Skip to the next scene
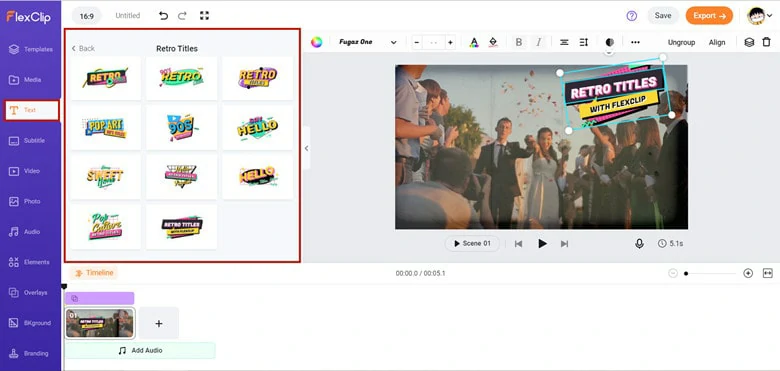The height and width of the screenshot is (371, 780). tap(564, 244)
